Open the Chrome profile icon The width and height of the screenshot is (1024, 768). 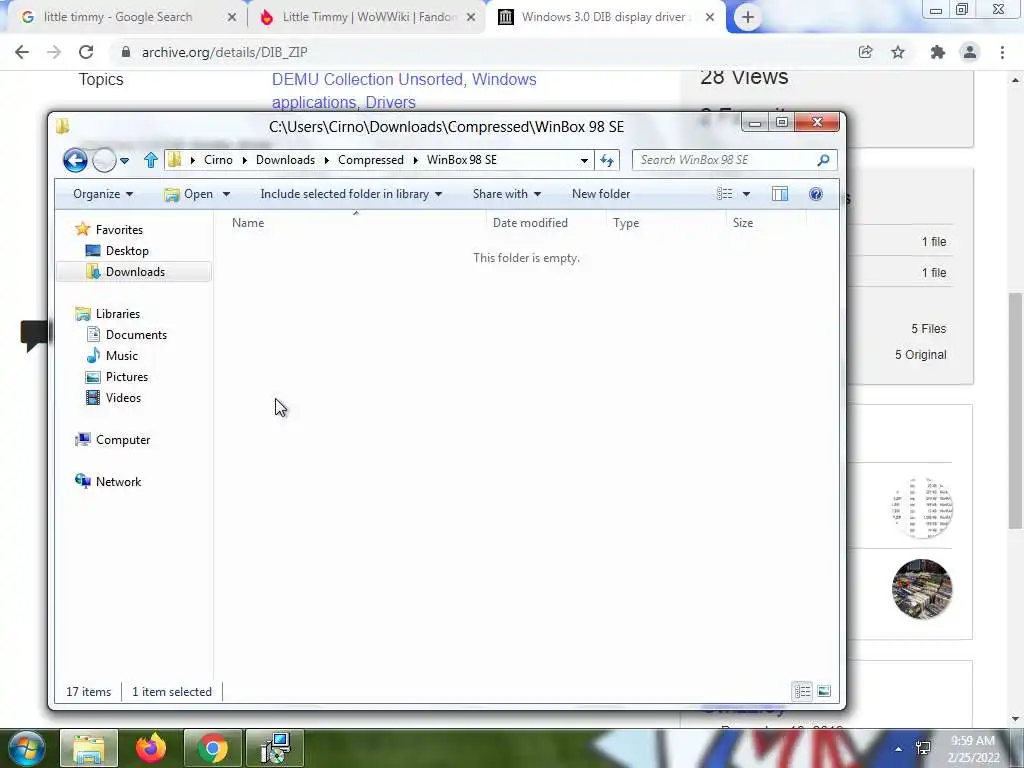coord(970,52)
